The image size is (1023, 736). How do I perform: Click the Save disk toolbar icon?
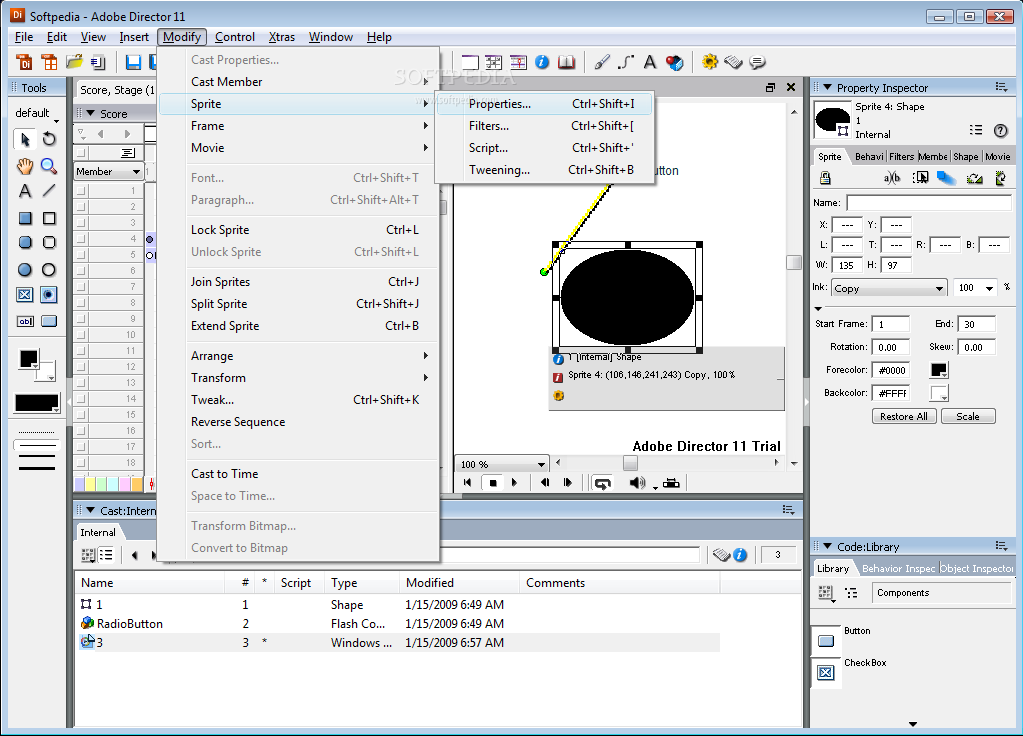[133, 62]
